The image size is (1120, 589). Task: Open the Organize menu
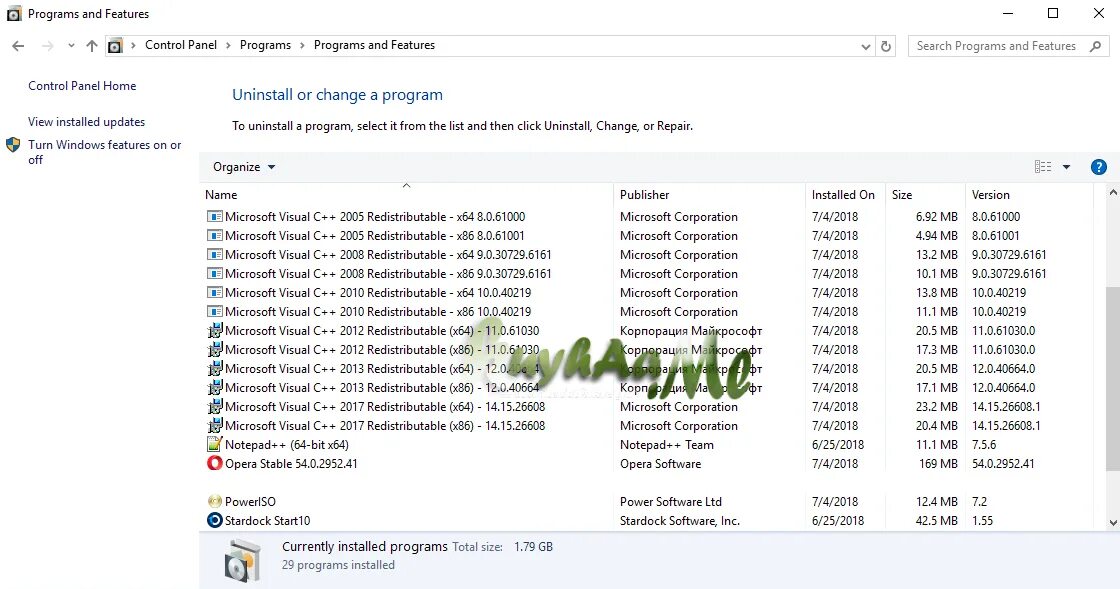244,167
